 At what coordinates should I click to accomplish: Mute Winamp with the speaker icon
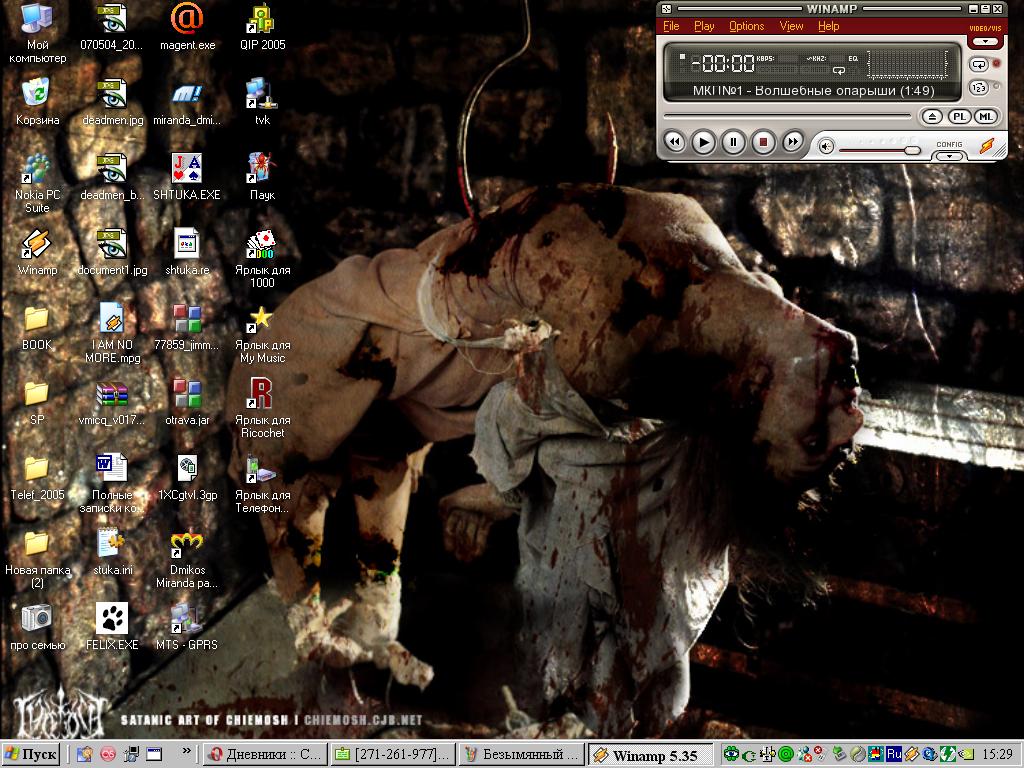click(826, 147)
